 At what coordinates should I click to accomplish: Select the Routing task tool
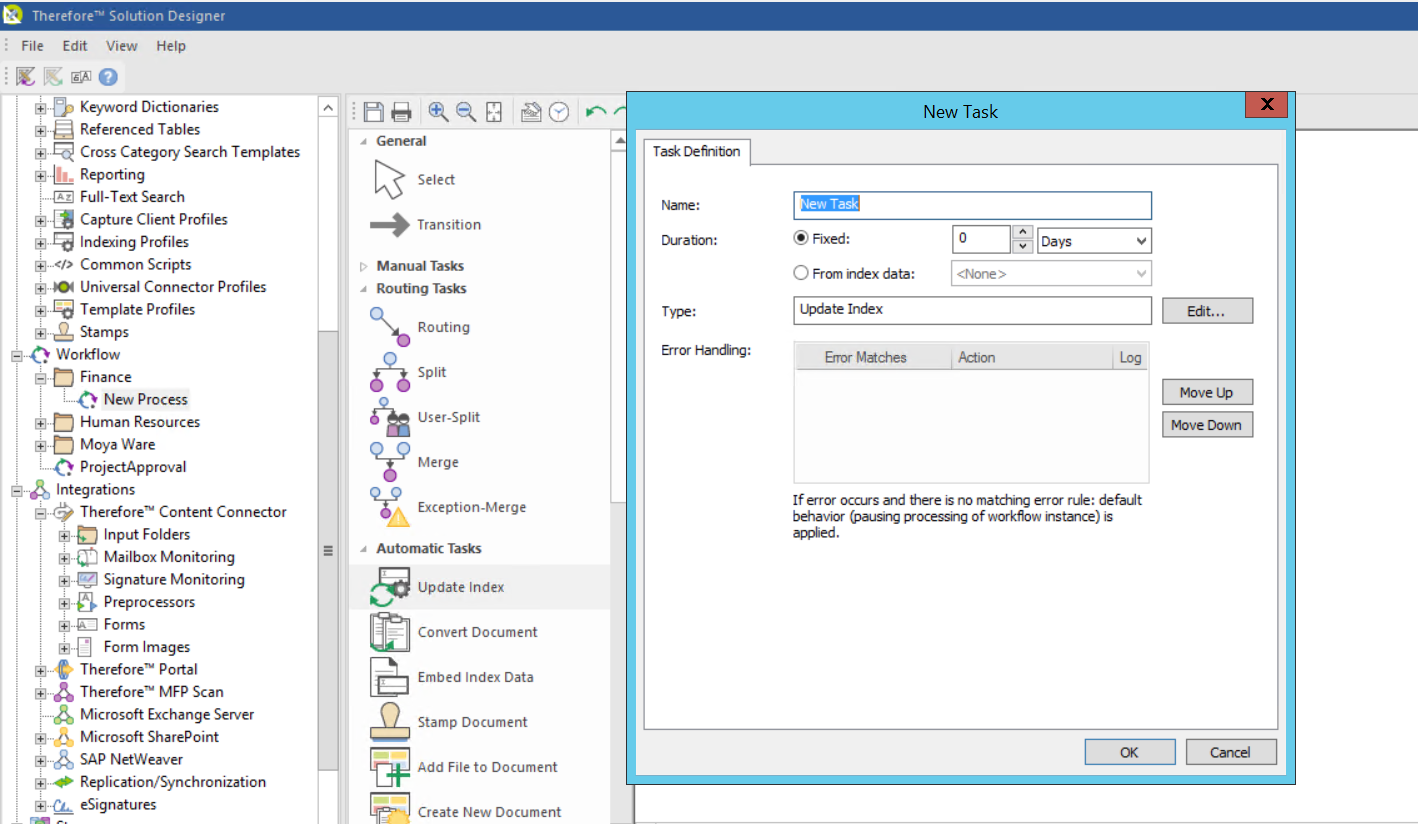coord(443,326)
